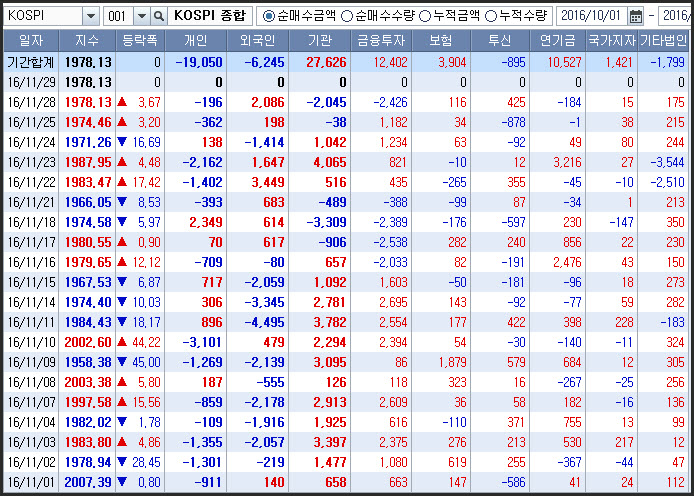Click the 개인 column header
Screen dimensions: 694x496
tap(196, 41)
